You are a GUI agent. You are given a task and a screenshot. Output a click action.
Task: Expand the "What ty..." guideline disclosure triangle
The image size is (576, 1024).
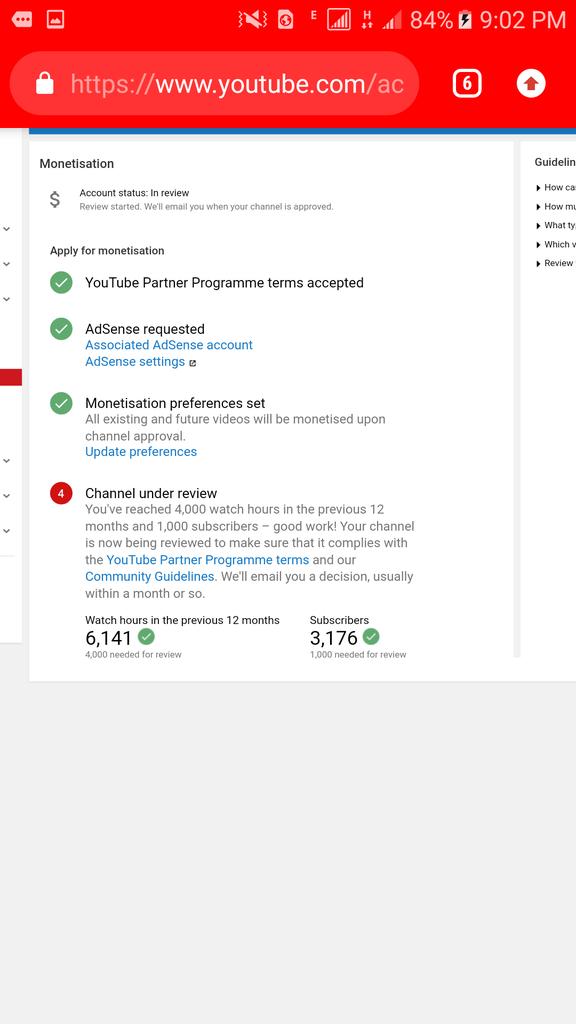coord(538,226)
